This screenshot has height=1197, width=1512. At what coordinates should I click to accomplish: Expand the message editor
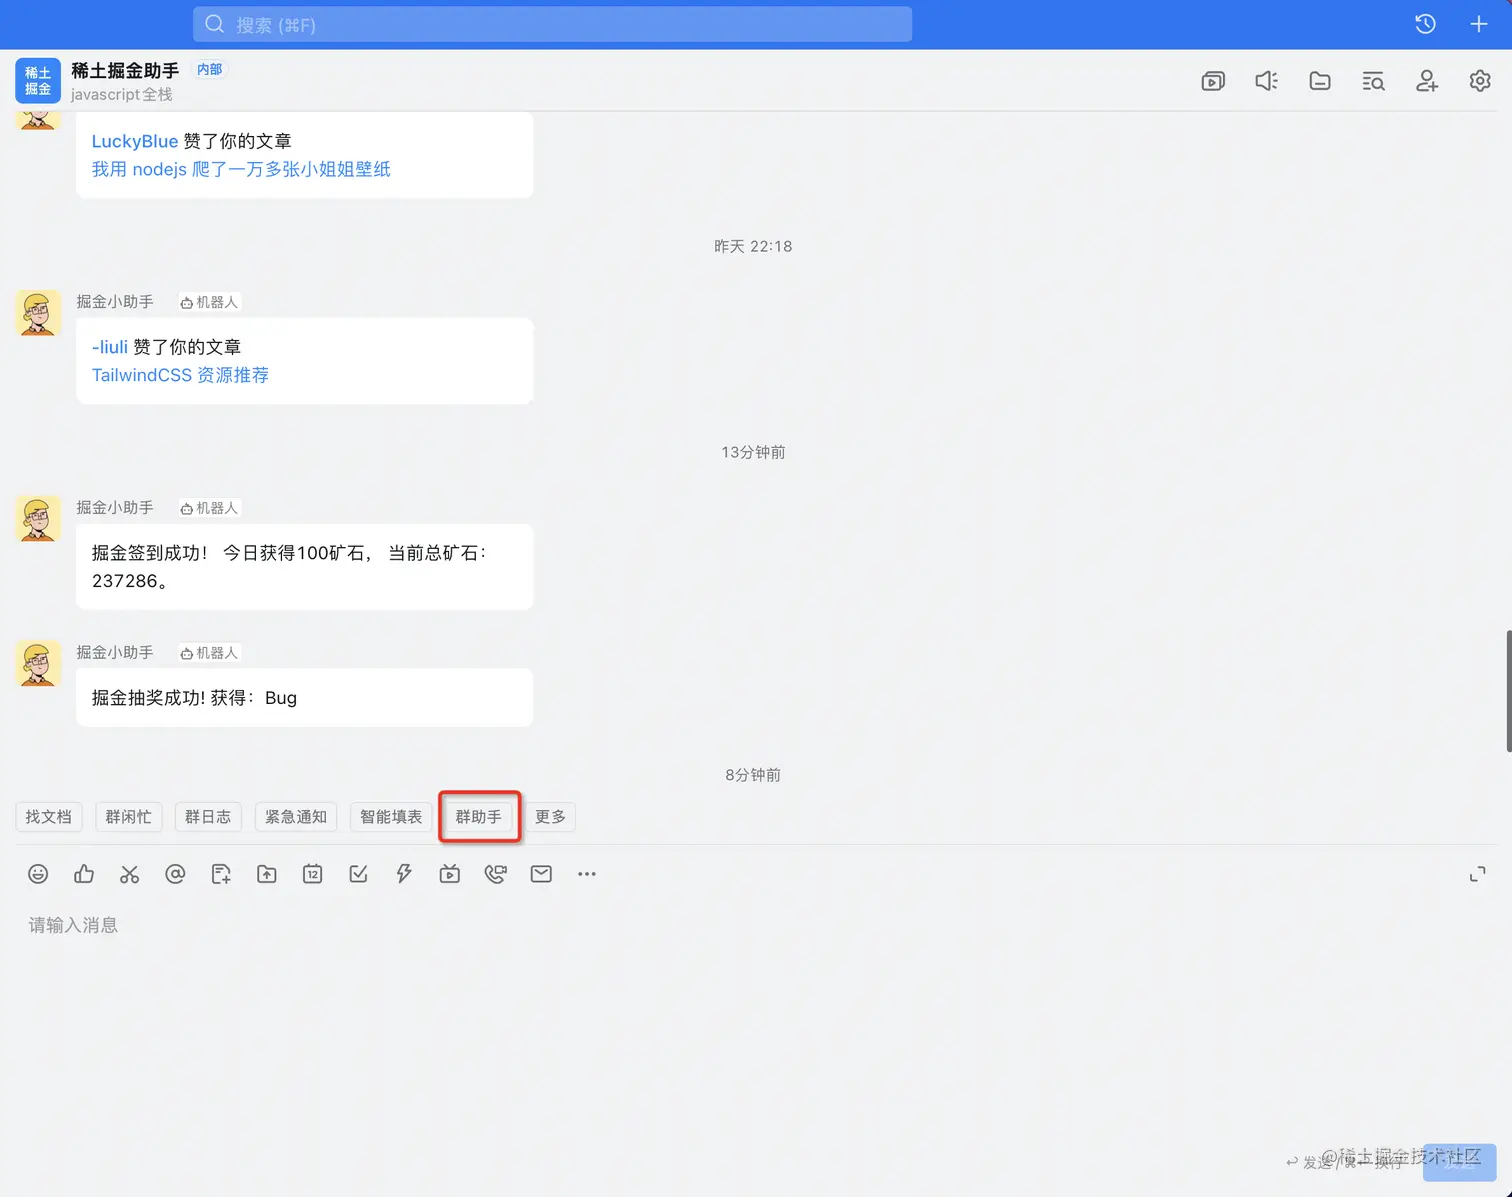1477,874
